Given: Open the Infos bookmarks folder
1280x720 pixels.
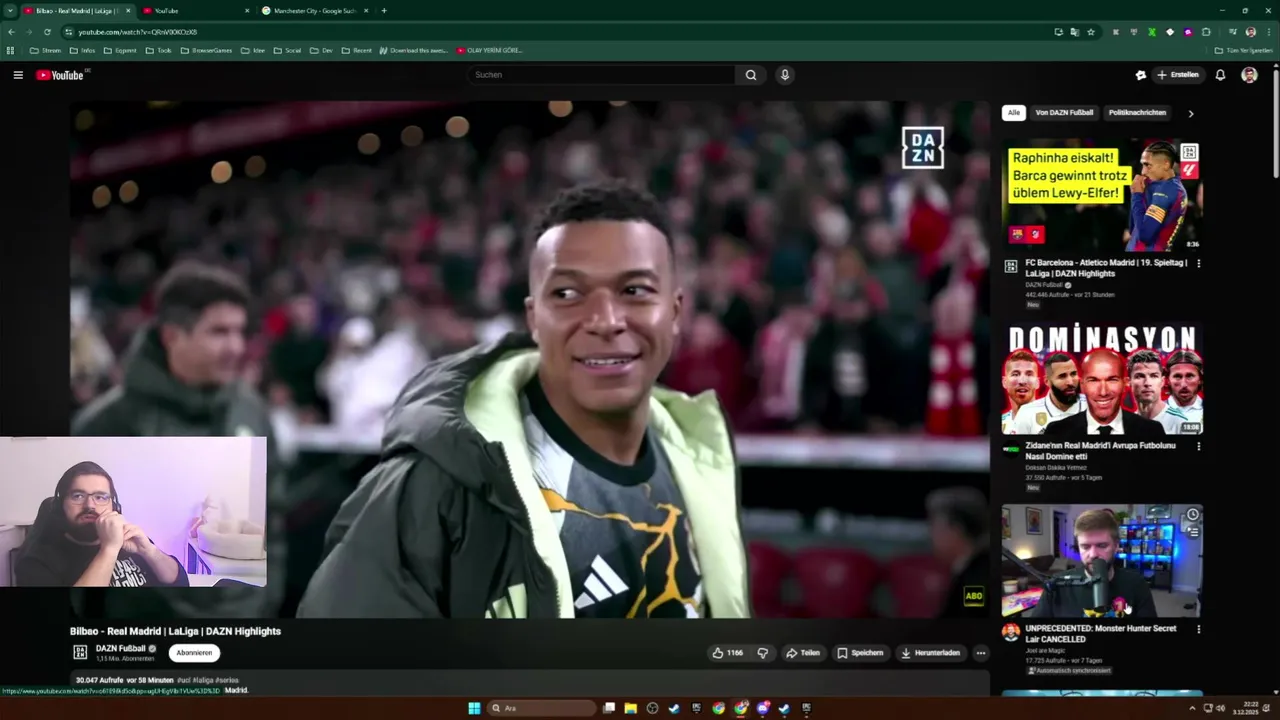Looking at the screenshot, I should 83,50.
